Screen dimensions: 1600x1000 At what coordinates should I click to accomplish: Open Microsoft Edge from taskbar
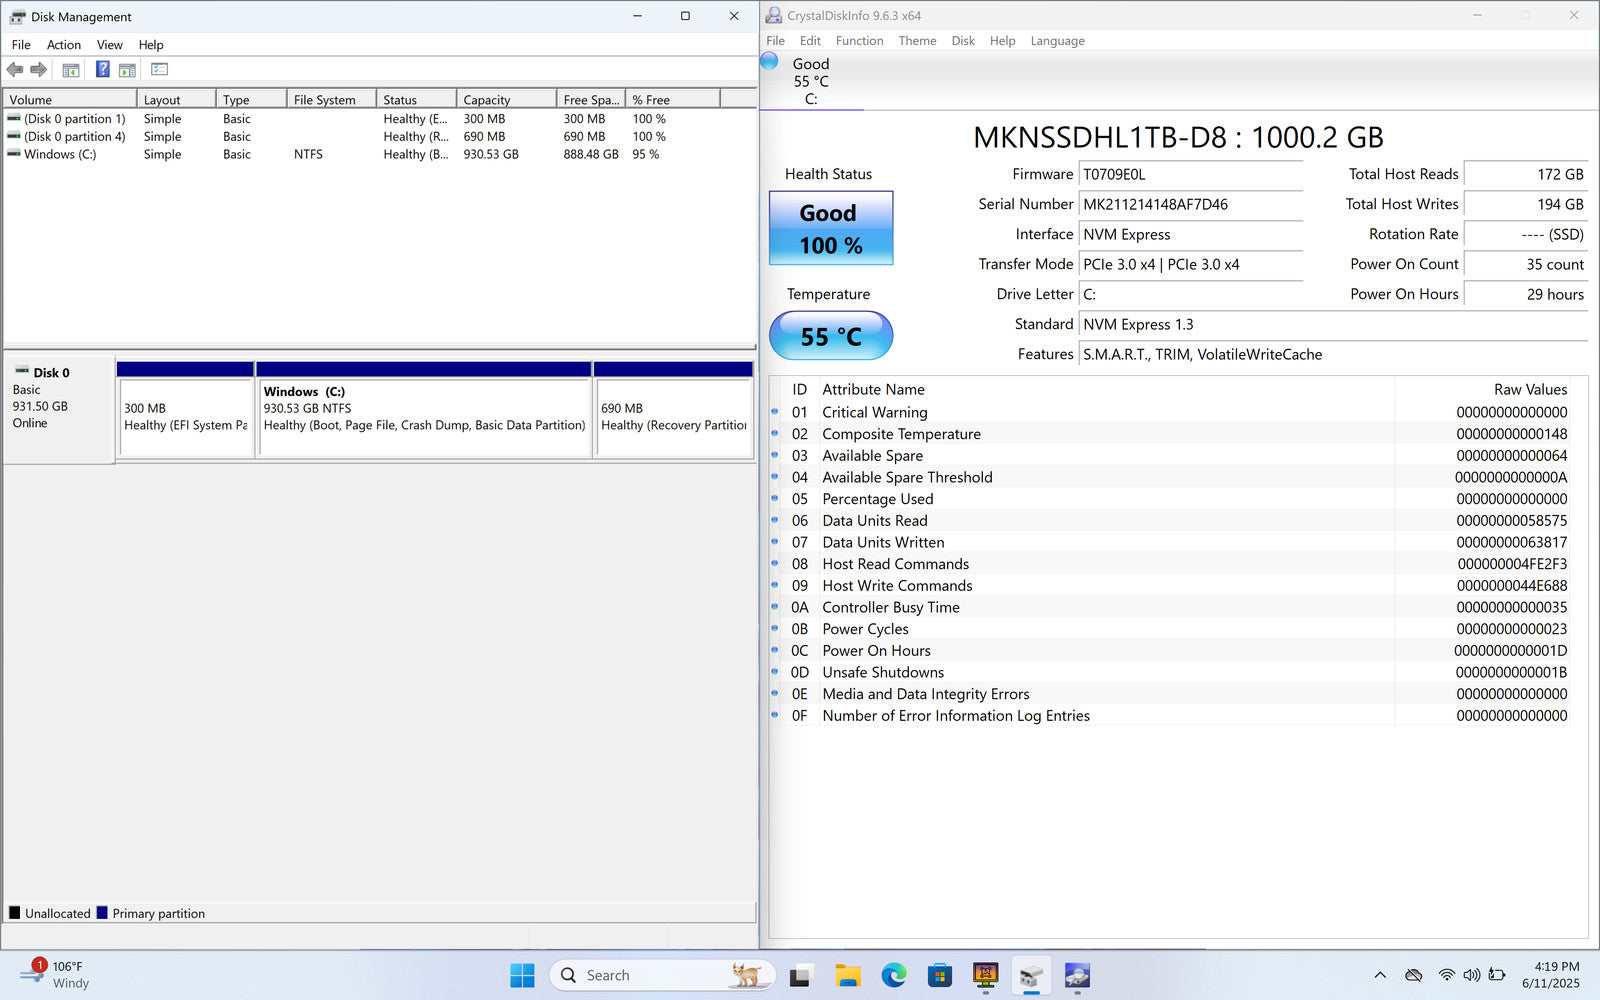(893, 975)
